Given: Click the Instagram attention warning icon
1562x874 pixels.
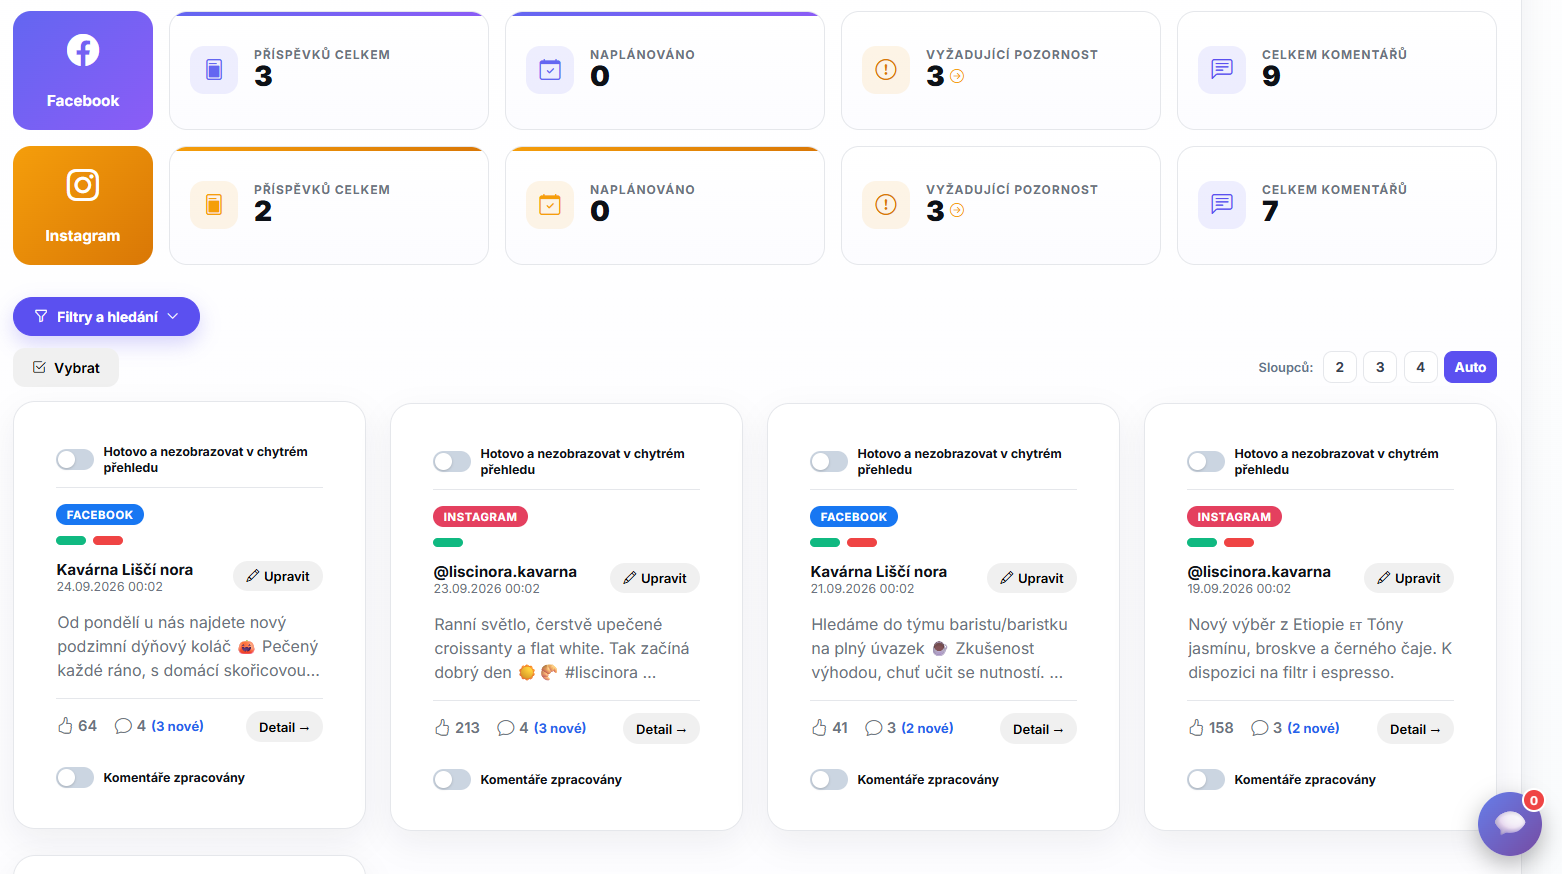Looking at the screenshot, I should pos(886,205).
